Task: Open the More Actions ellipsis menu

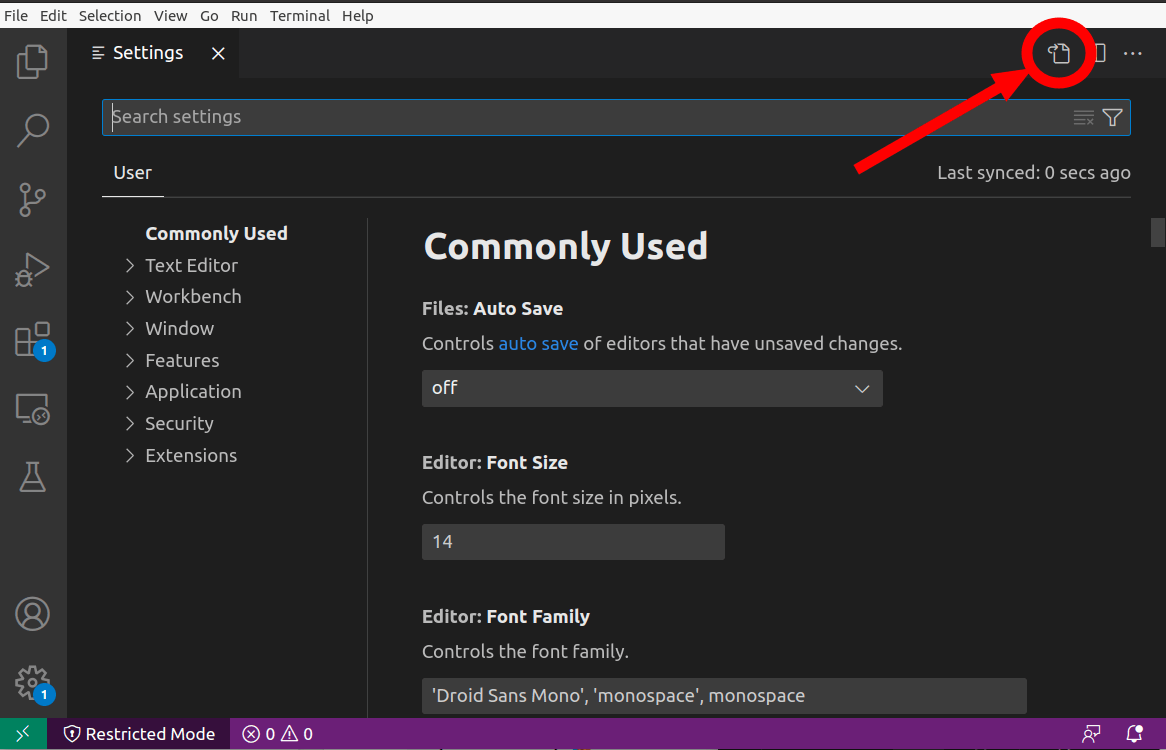Action: pyautogui.click(x=1132, y=54)
